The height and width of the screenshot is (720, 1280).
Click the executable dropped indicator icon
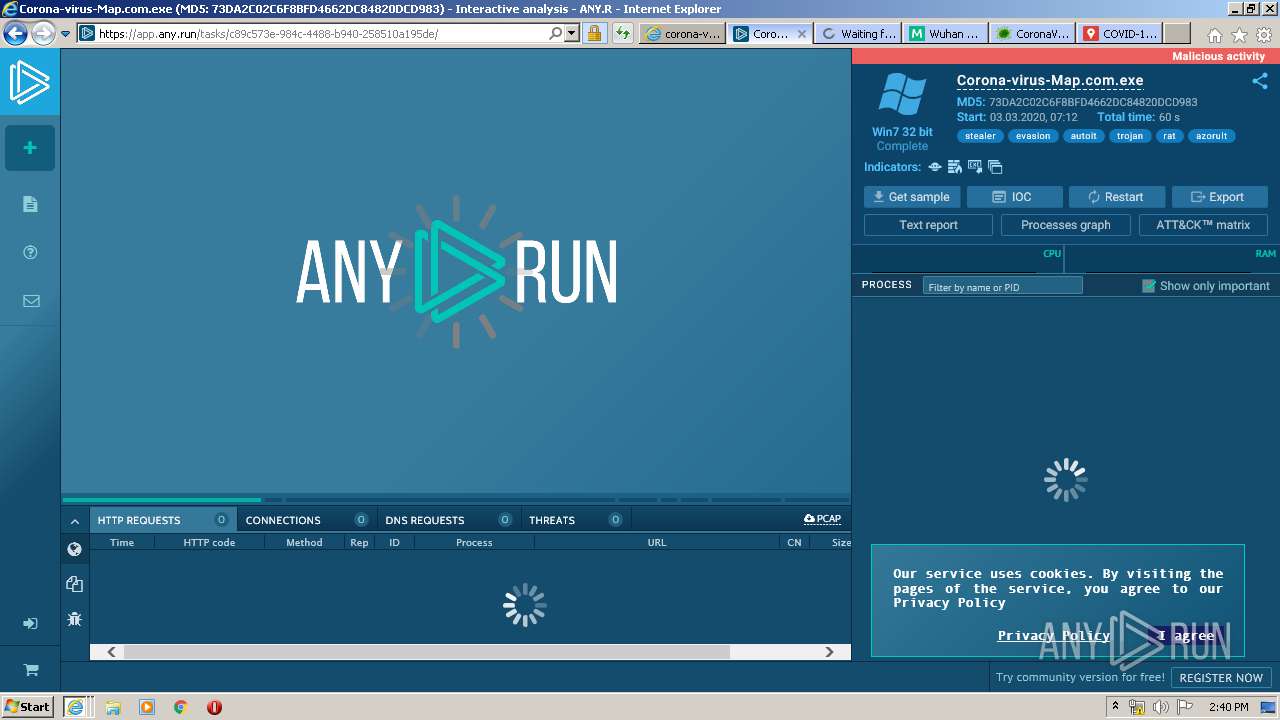pyautogui.click(x=975, y=167)
